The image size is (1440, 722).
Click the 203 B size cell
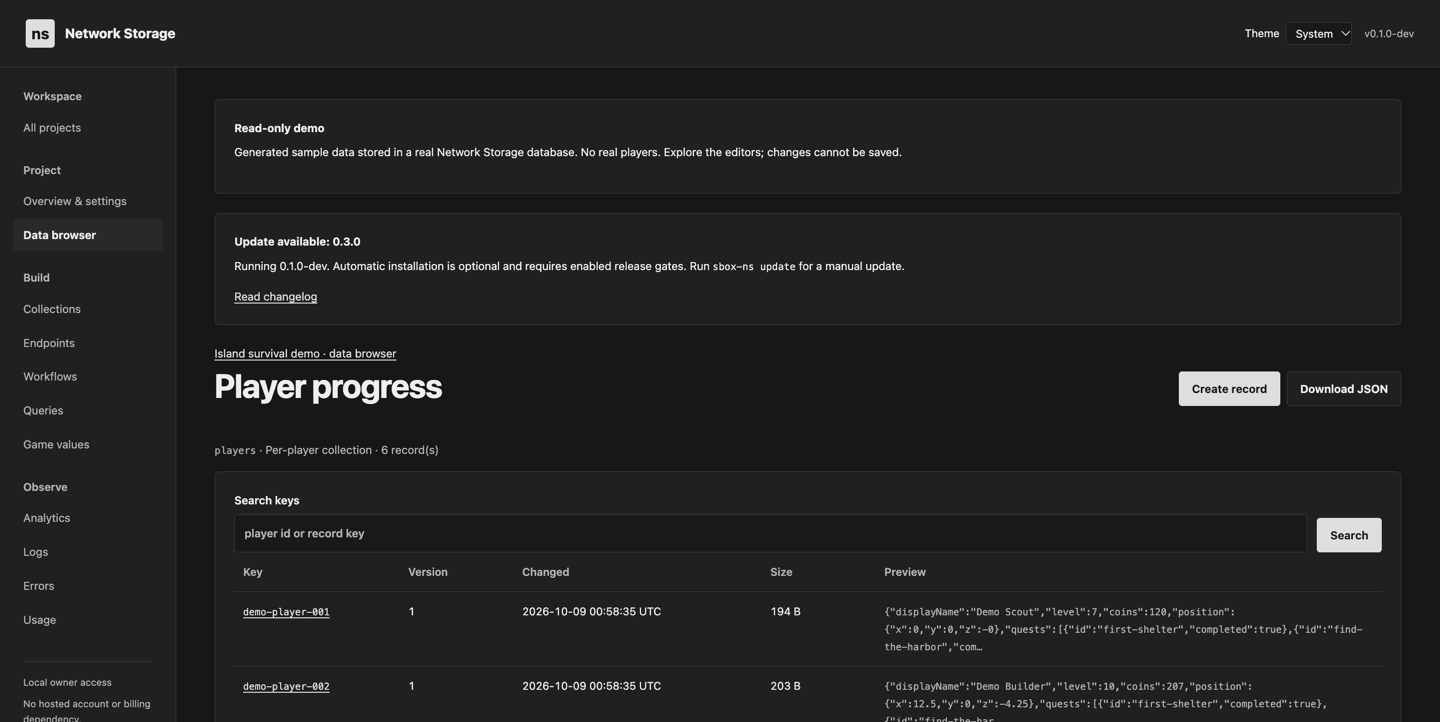[x=786, y=686]
